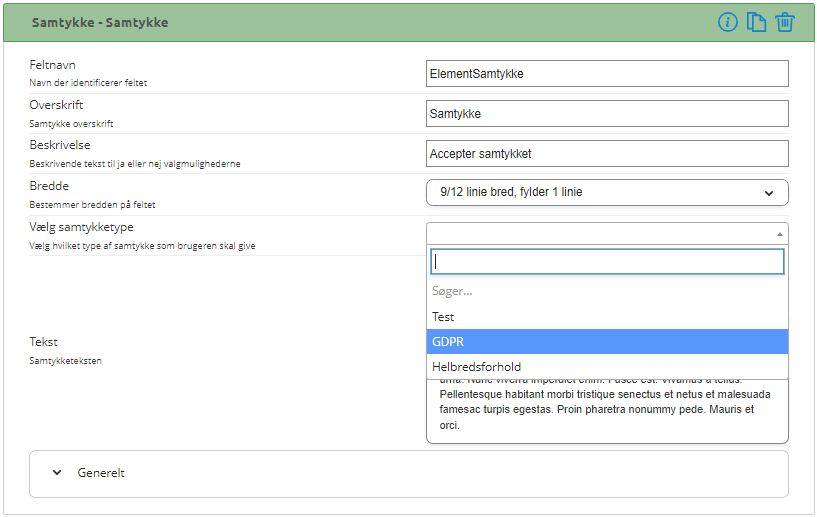Click 'Vælg hvilket type af samtykke' hint
Image resolution: width=817 pixels, height=517 pixels.
[142, 246]
